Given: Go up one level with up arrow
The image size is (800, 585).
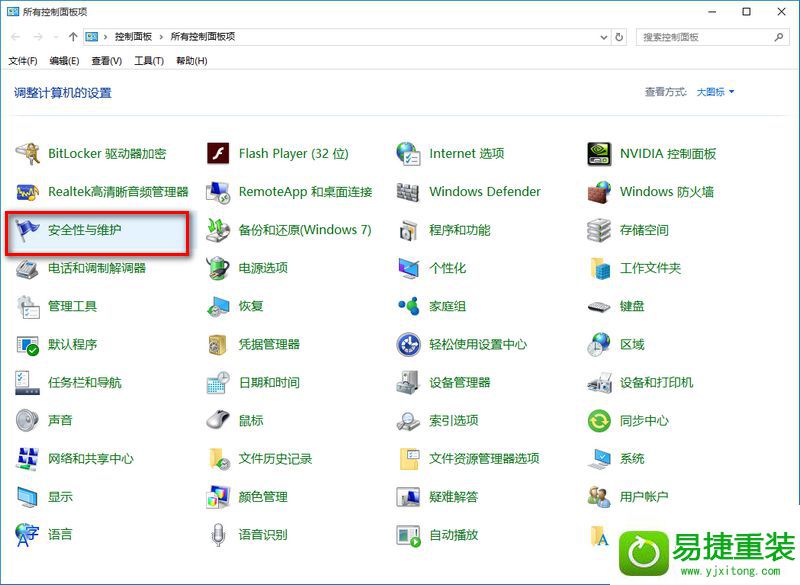Looking at the screenshot, I should click(x=73, y=37).
